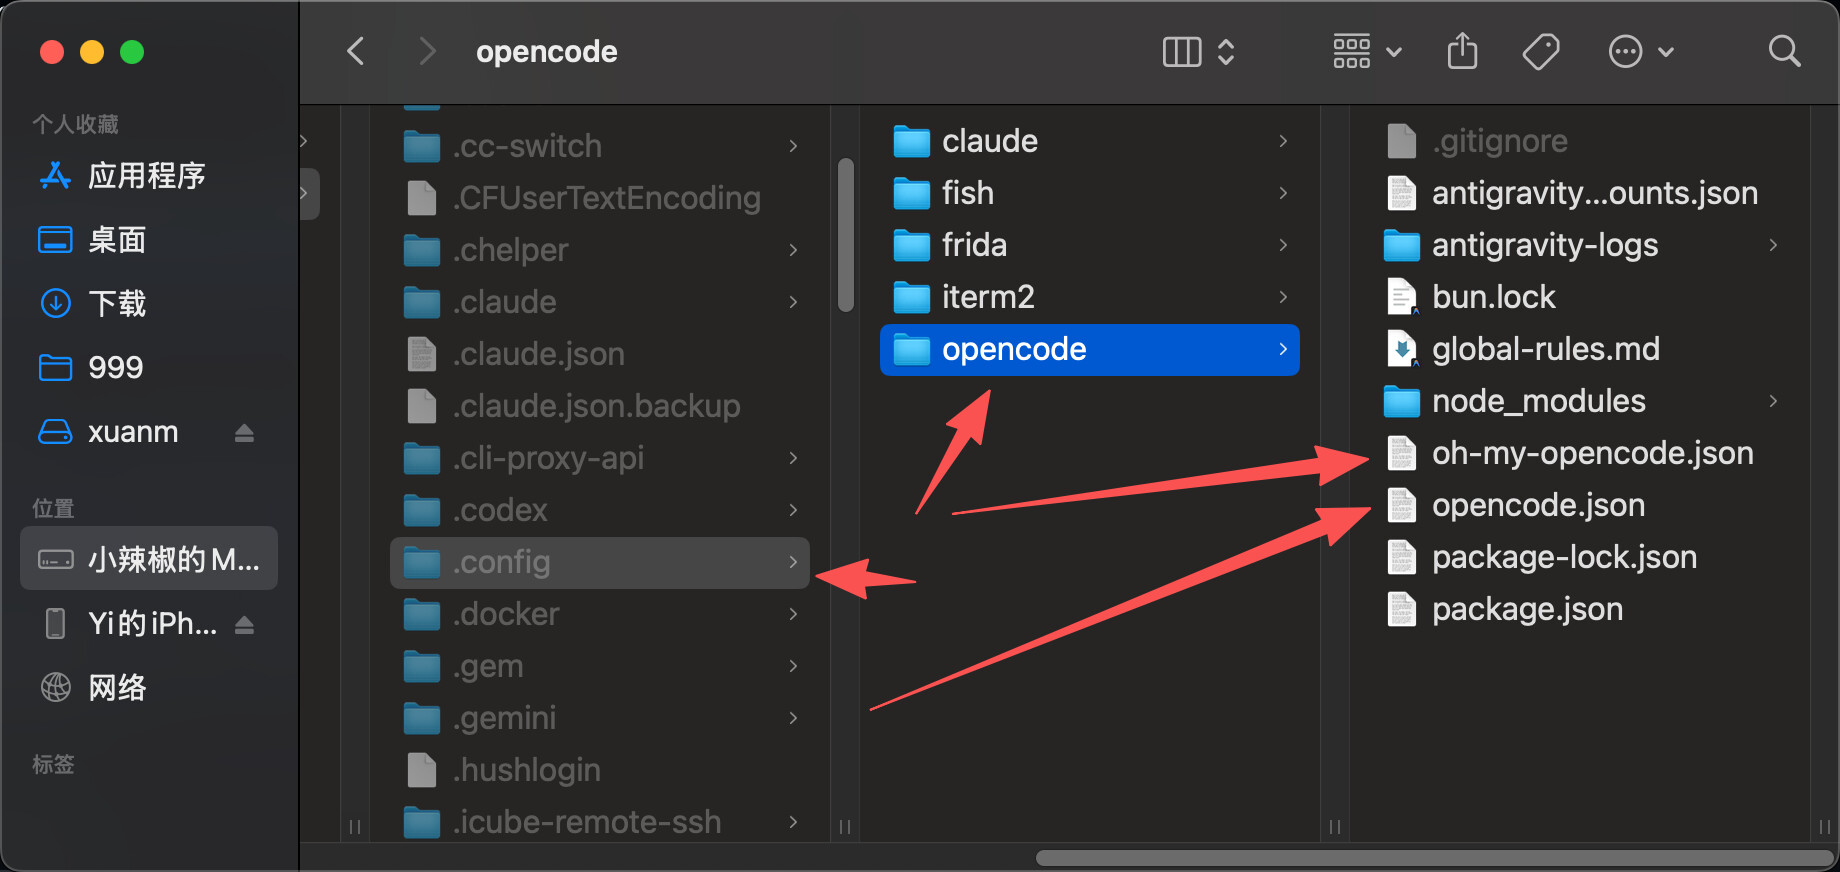Viewport: 1840px width, 872px height.
Task: Open the Tags icon in toolbar
Action: [1541, 51]
